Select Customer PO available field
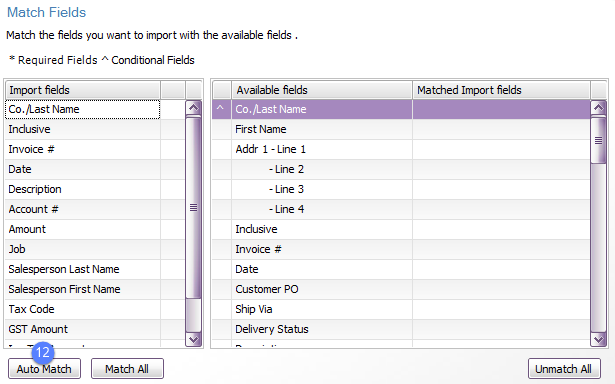This screenshot has height=384, width=615. [322, 289]
